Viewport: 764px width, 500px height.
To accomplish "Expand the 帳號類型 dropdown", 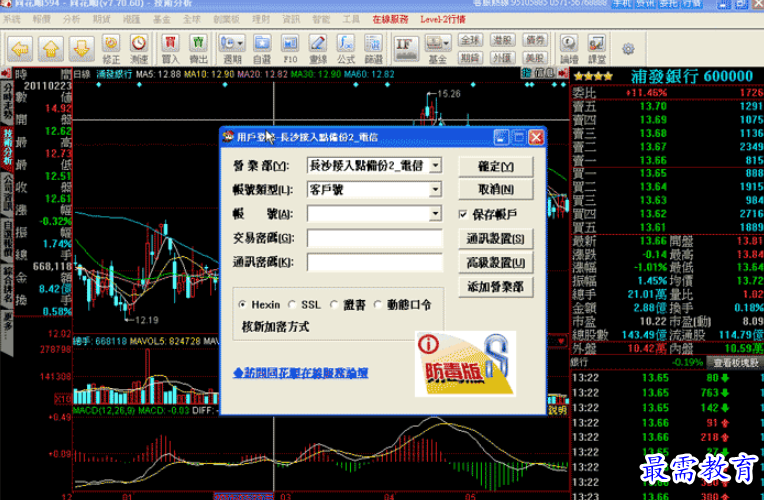I will (436, 189).
